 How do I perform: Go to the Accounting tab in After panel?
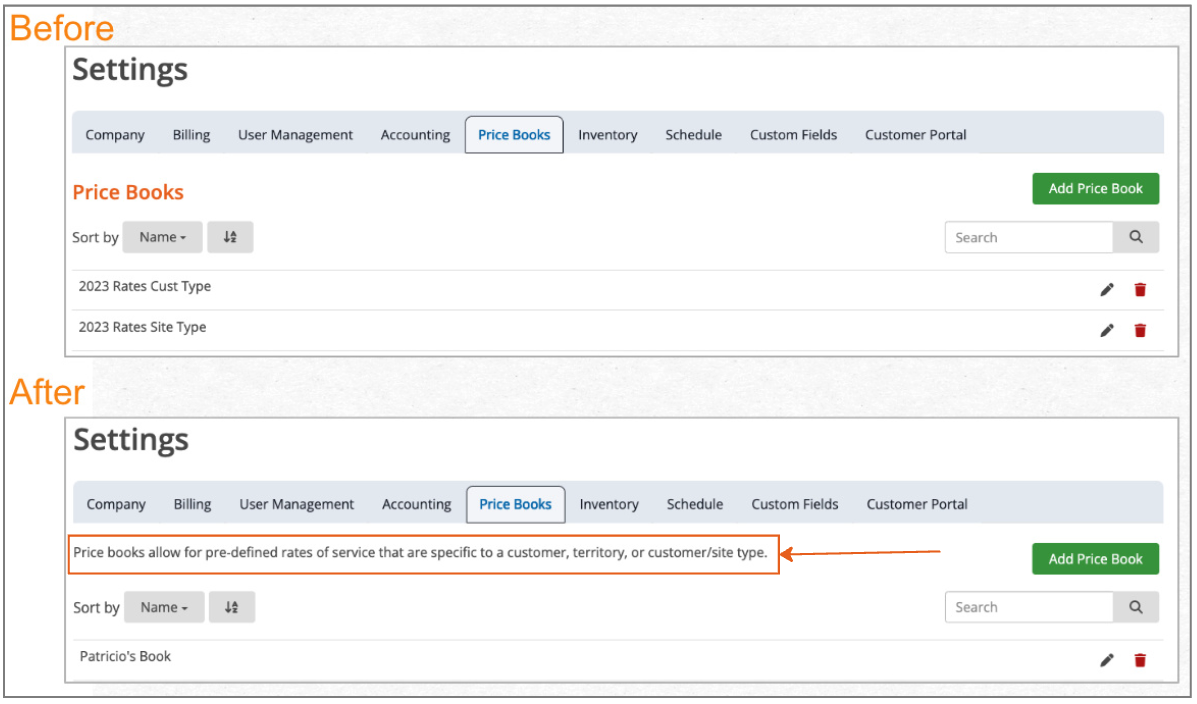point(417,504)
